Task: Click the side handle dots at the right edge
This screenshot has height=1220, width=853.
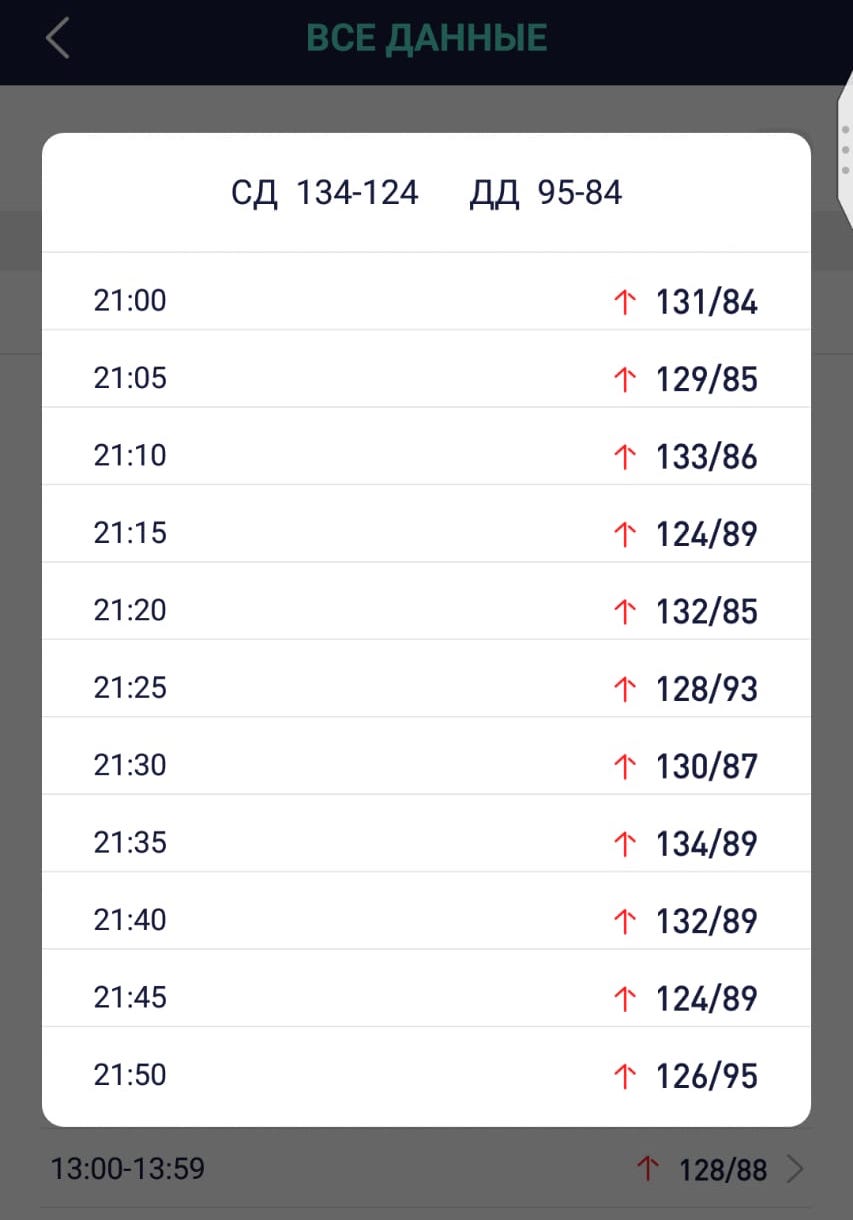Action: (x=845, y=150)
